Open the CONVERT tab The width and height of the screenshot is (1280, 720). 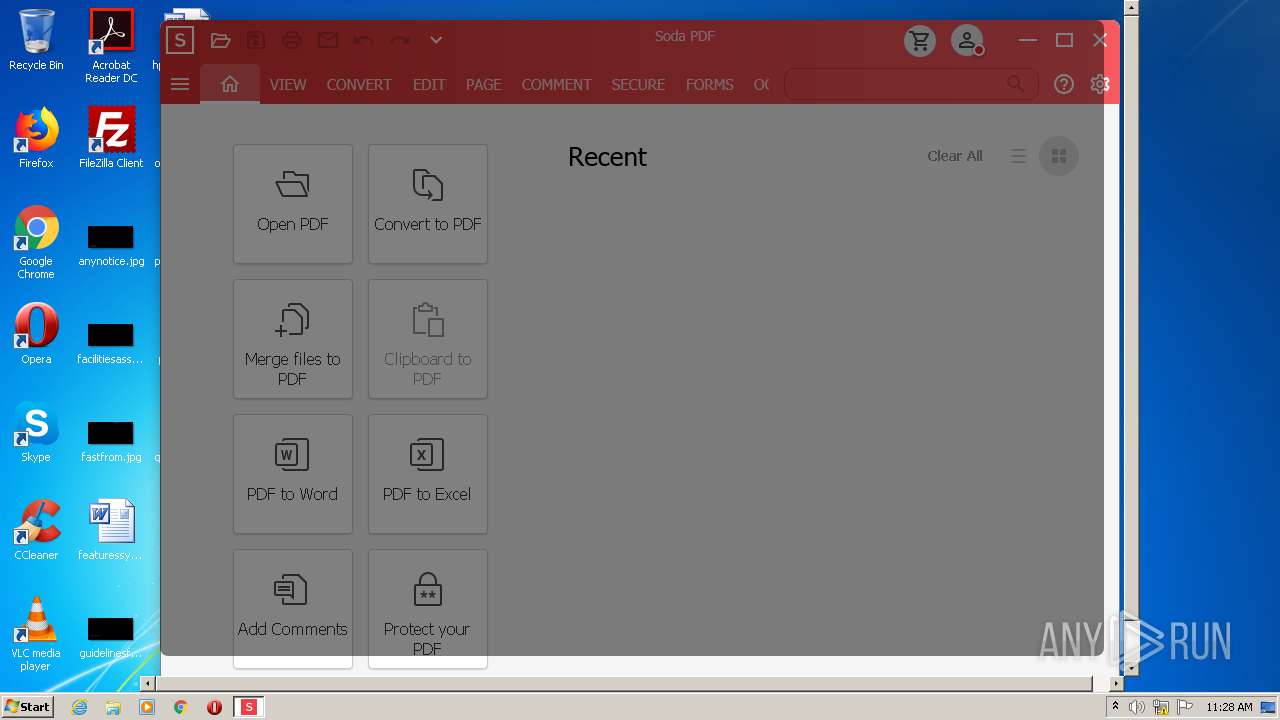[359, 85]
